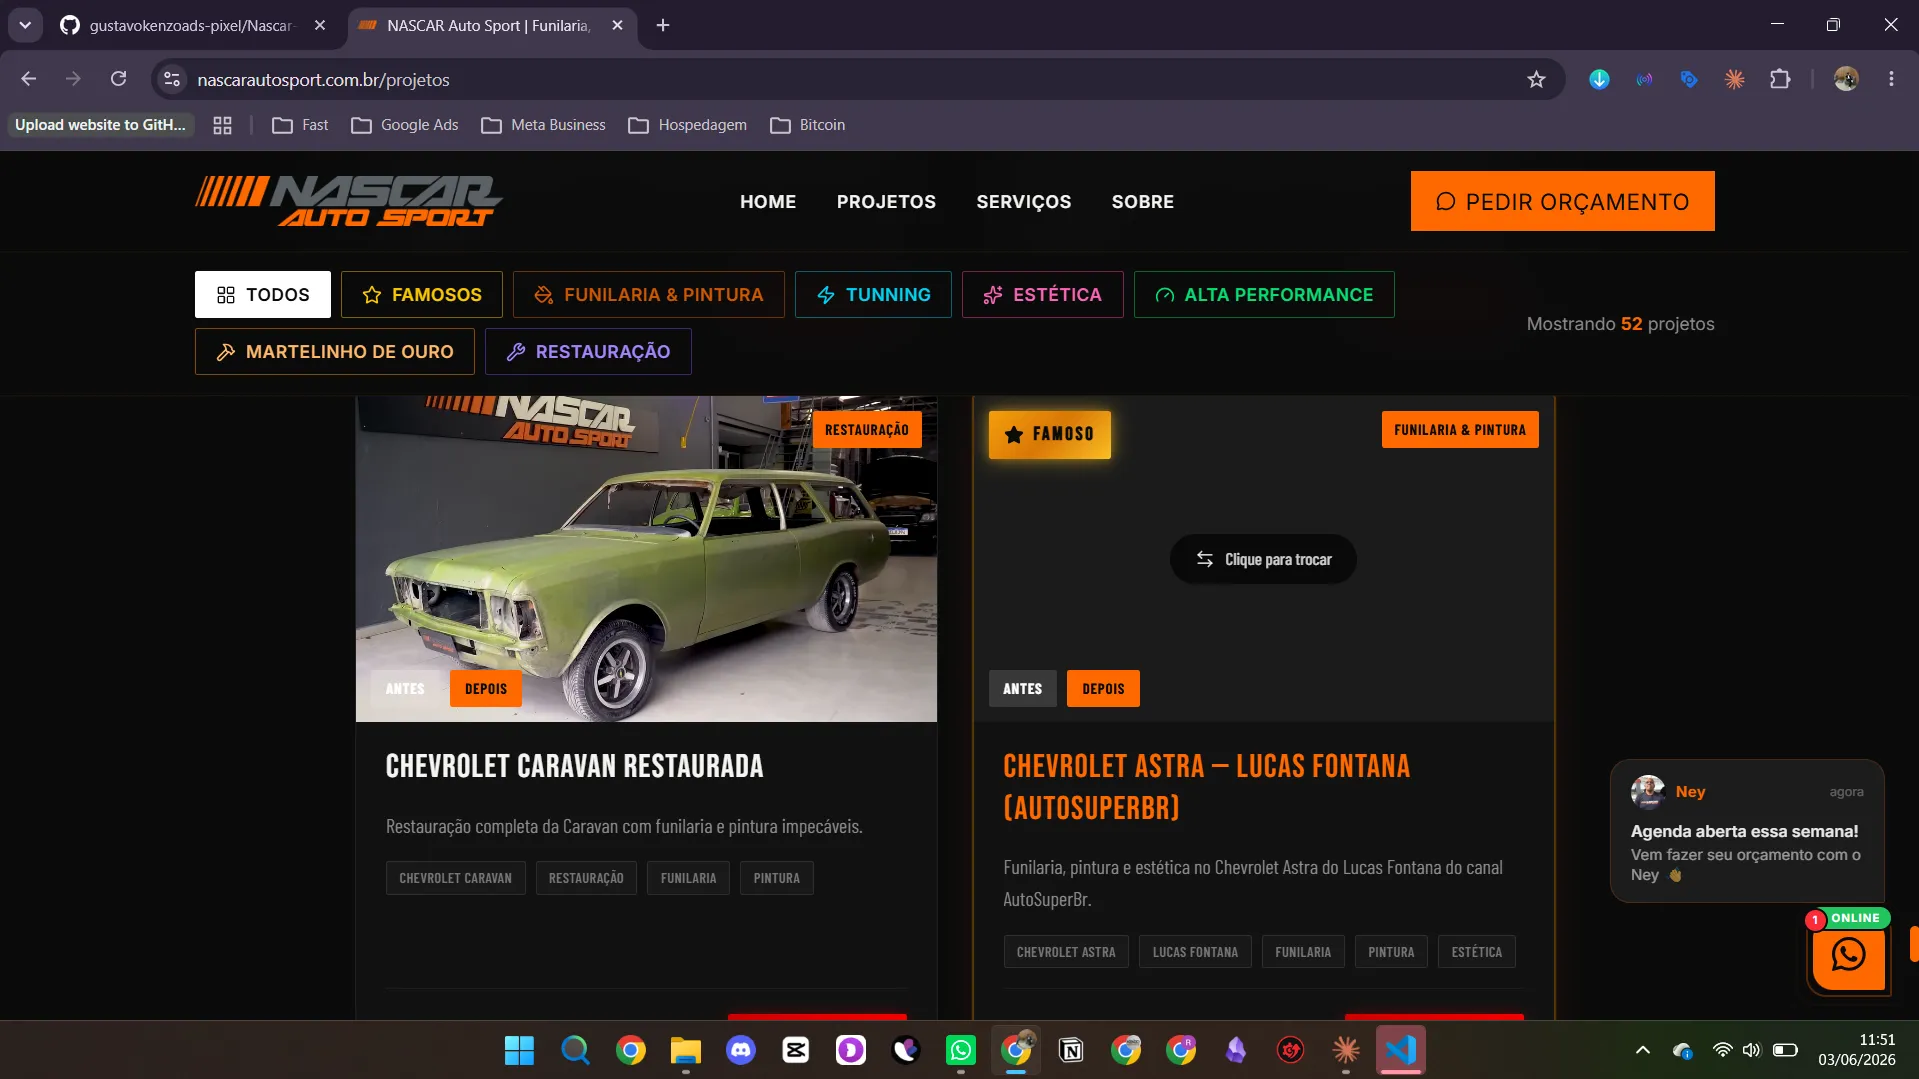Show DEPOIS photo on Caravan card

[x=486, y=689]
